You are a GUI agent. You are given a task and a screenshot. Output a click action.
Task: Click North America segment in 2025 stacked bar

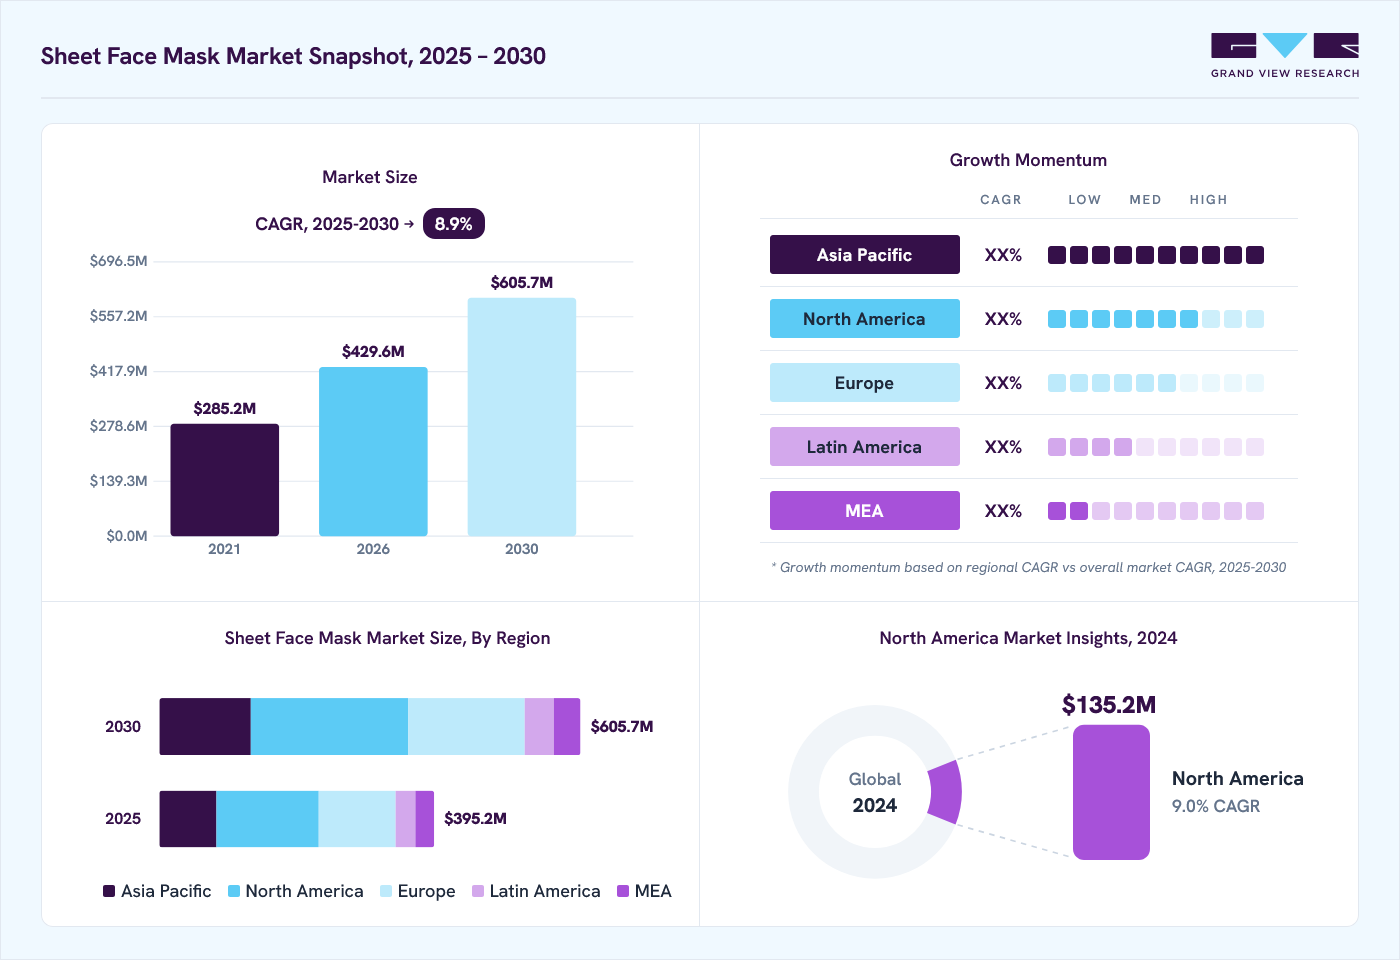[267, 819]
